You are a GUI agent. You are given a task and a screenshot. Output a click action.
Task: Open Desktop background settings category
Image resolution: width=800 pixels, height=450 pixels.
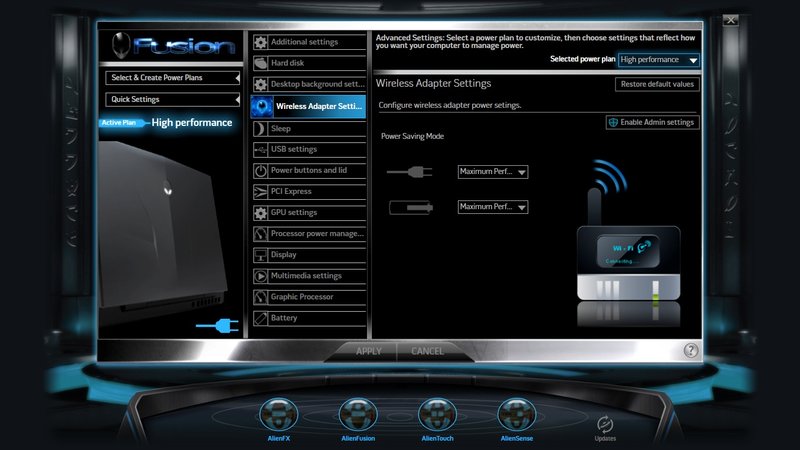[x=309, y=84]
